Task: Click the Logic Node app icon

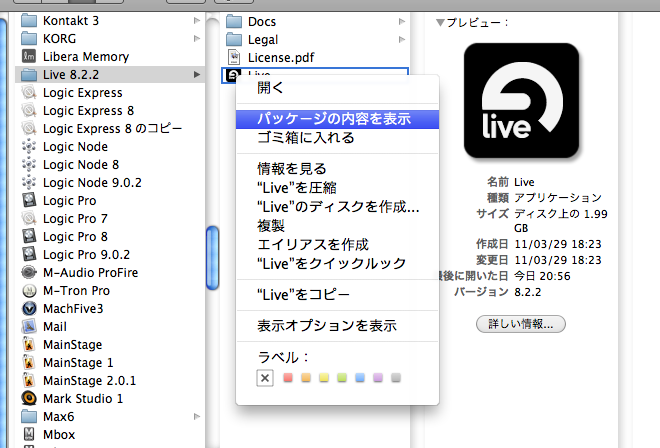Action: tap(29, 147)
